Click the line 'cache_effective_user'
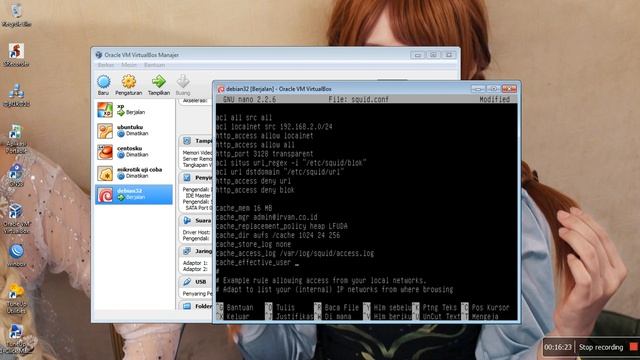The width and height of the screenshot is (640, 360). 253,262
